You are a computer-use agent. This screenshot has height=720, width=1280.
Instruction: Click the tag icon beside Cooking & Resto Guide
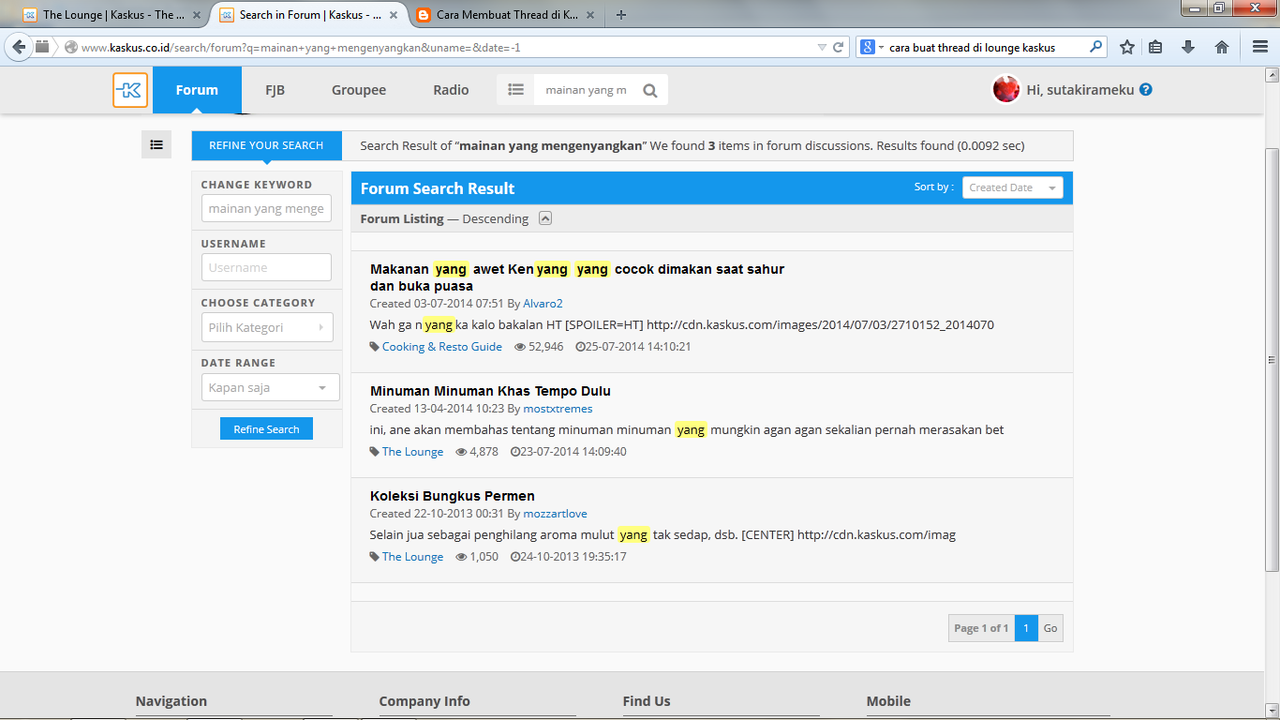pyautogui.click(x=375, y=347)
